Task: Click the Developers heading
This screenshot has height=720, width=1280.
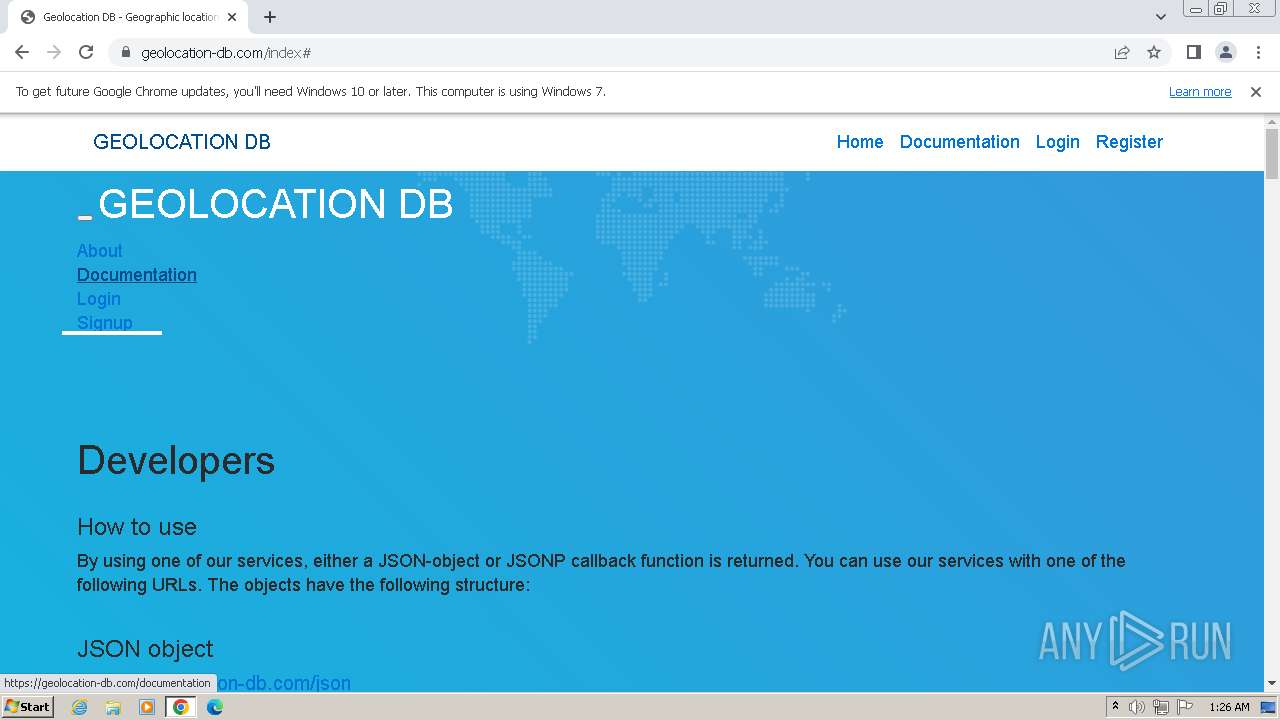Action: pos(176,461)
